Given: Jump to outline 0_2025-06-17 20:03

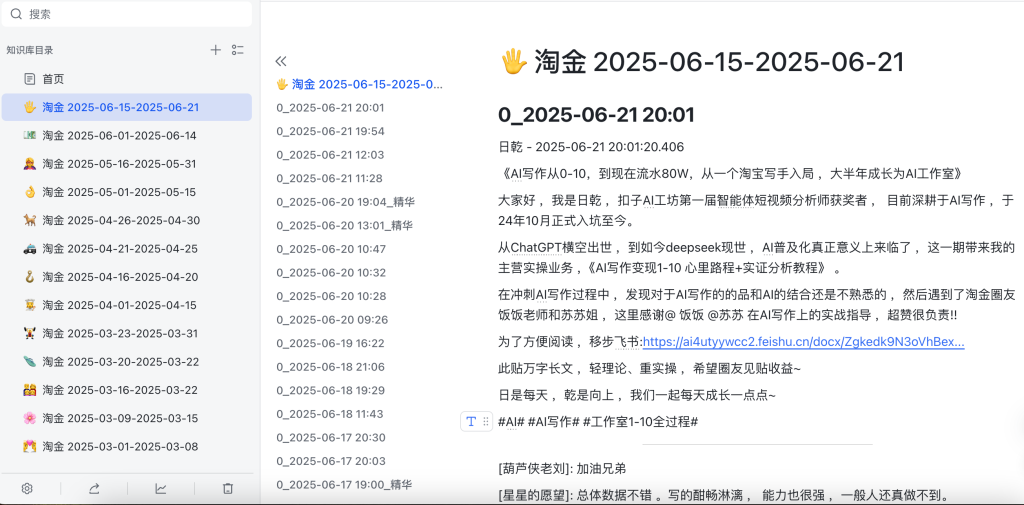Looking at the screenshot, I should (330, 461).
